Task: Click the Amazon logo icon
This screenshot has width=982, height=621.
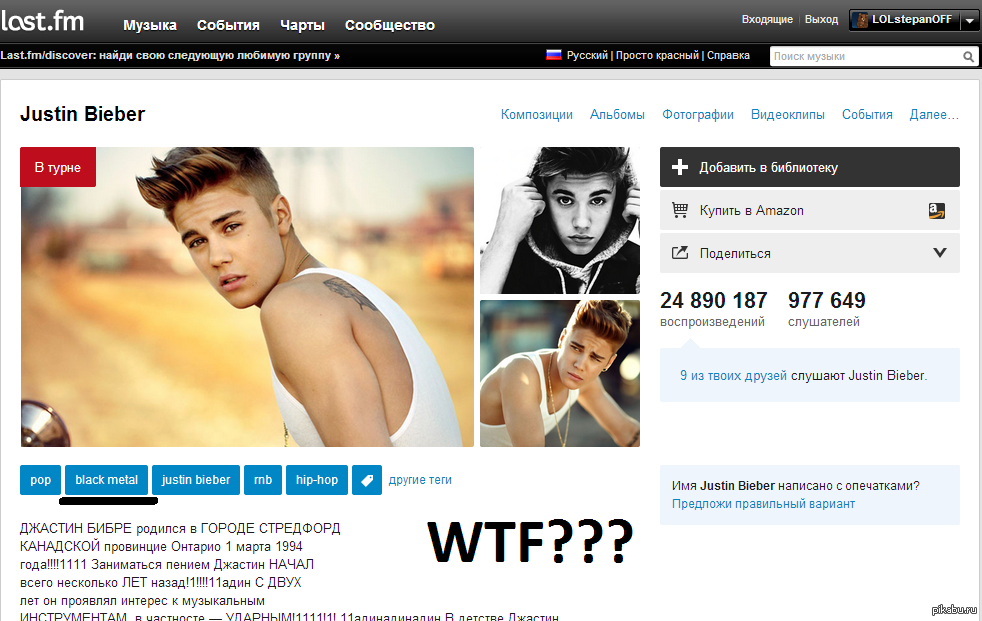Action: click(936, 210)
